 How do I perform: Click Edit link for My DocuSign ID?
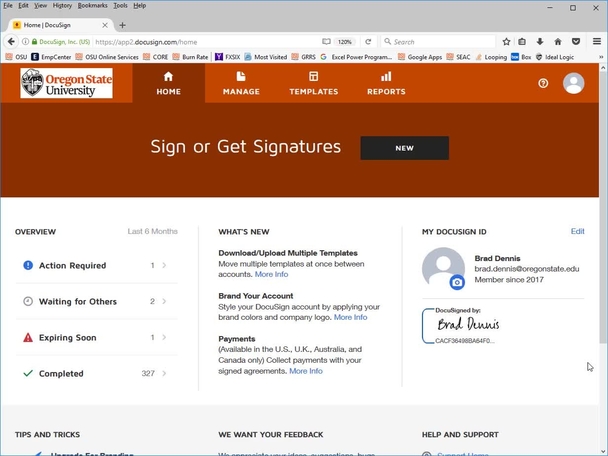(577, 231)
